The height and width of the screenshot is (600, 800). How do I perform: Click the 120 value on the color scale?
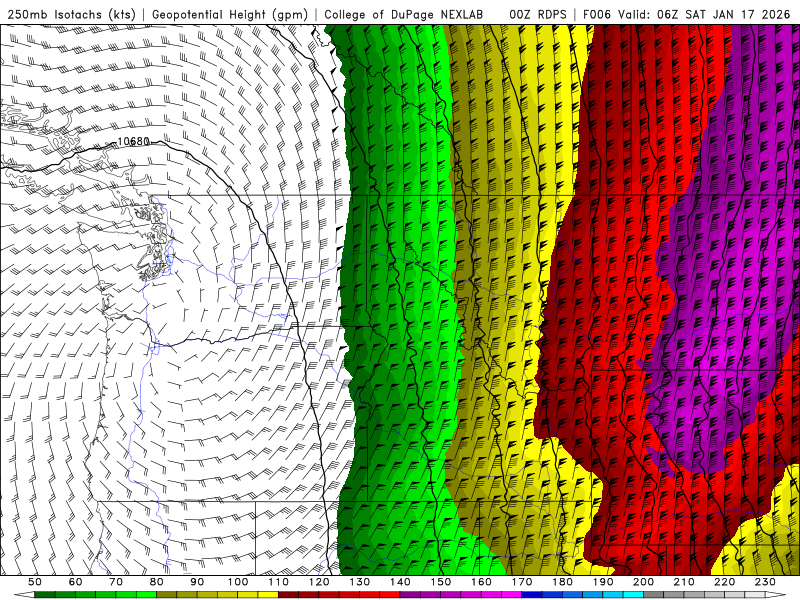click(319, 582)
